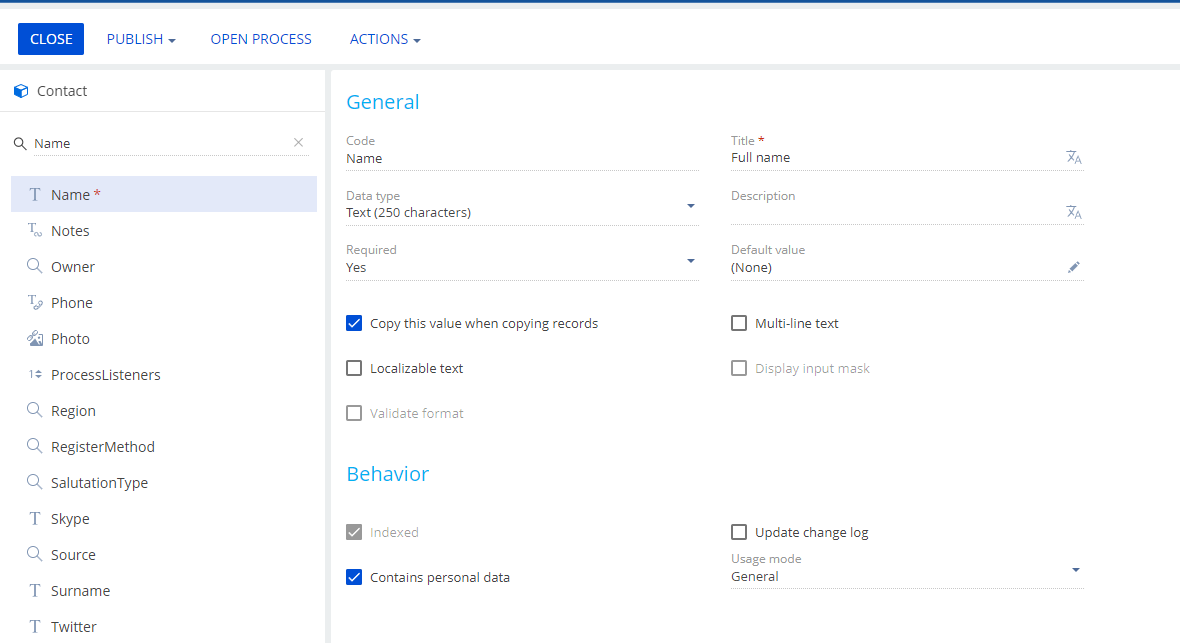Click the translate icon beside Title field
Image resolution: width=1180 pixels, height=643 pixels.
pos(1074,157)
